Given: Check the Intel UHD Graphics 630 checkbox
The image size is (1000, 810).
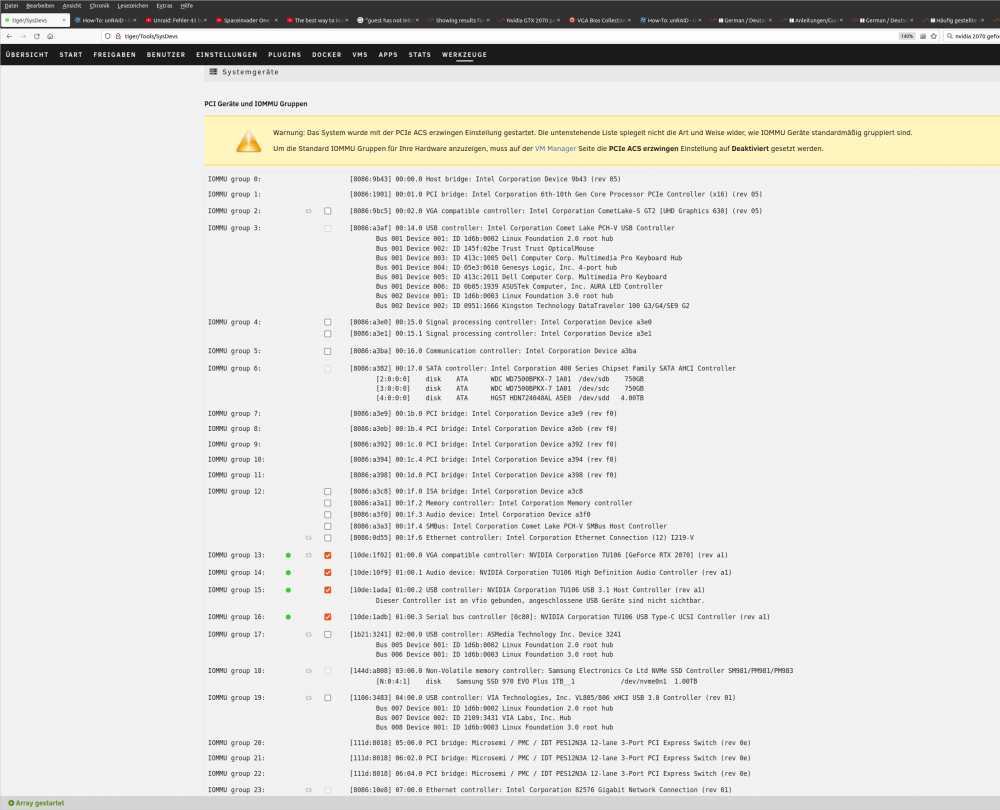Looking at the screenshot, I should (x=328, y=211).
